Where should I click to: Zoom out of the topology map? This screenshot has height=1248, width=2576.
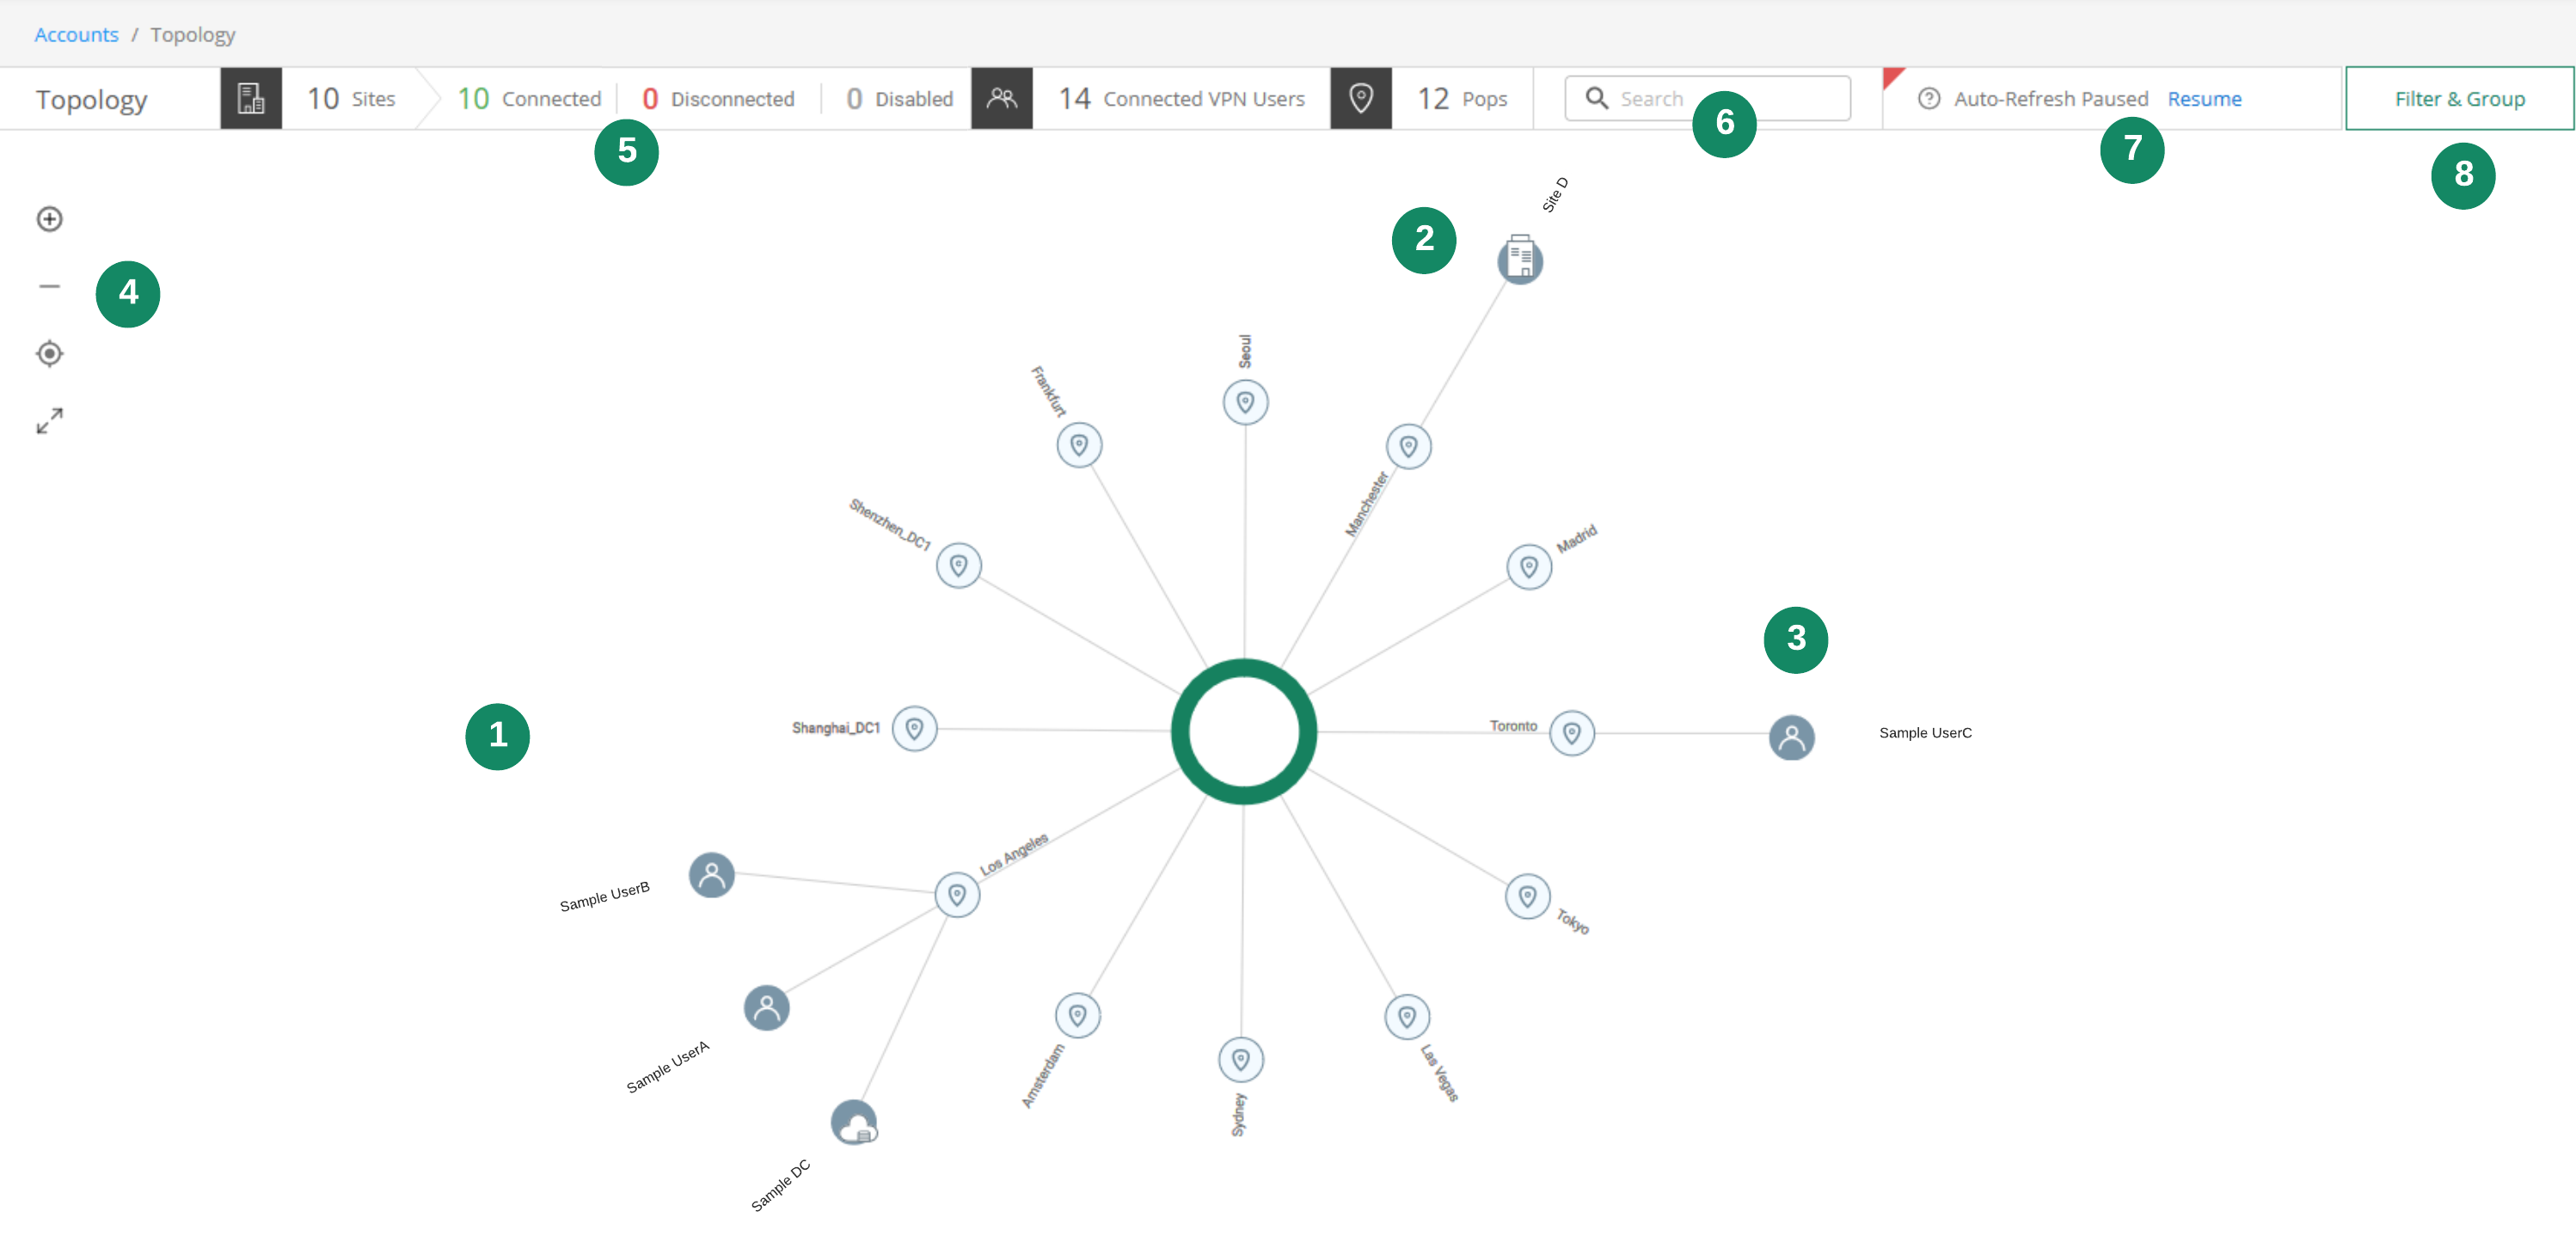(49, 286)
